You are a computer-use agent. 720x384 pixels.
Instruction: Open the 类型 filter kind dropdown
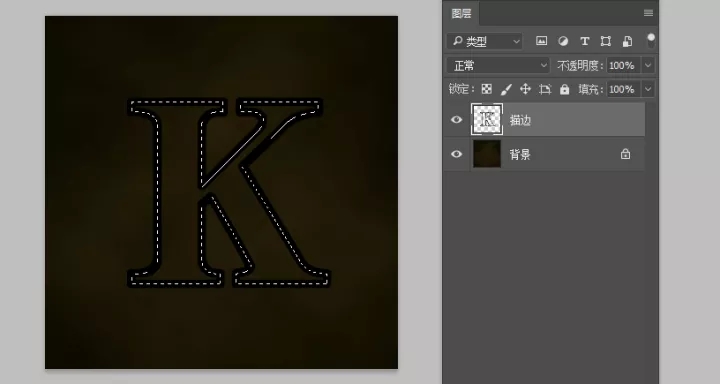[484, 41]
